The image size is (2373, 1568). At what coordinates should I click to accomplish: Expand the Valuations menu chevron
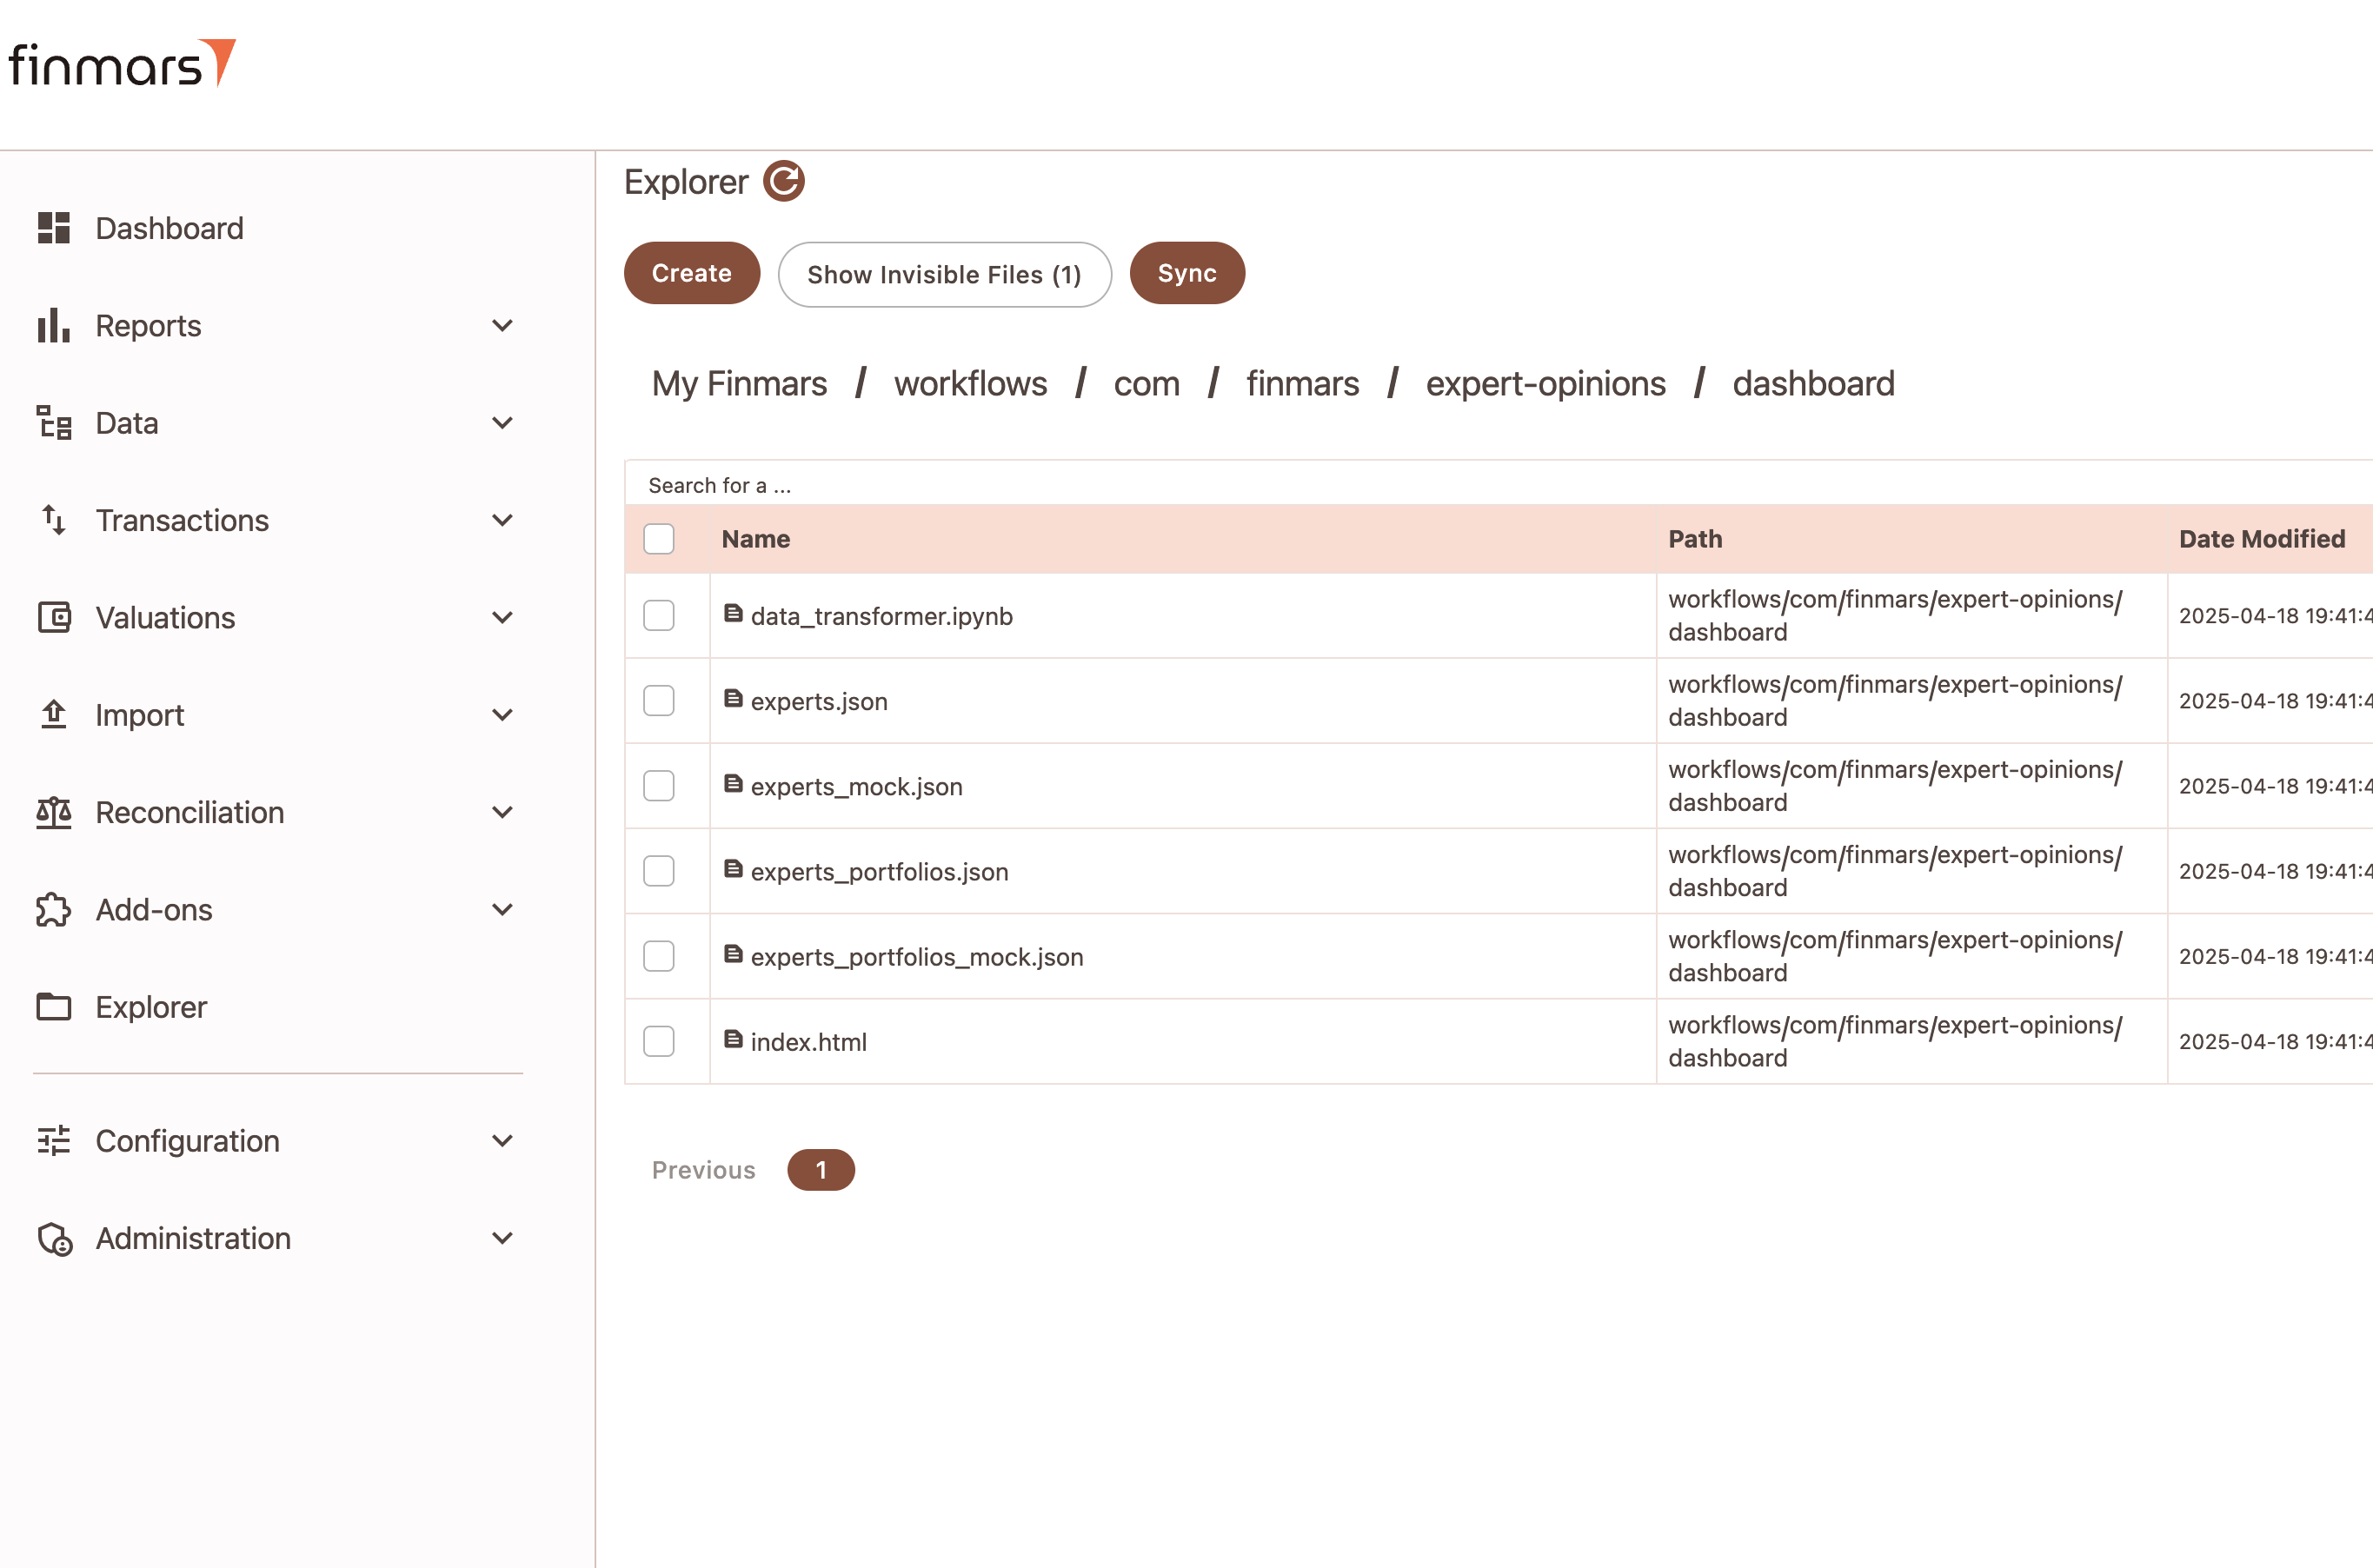pos(502,618)
